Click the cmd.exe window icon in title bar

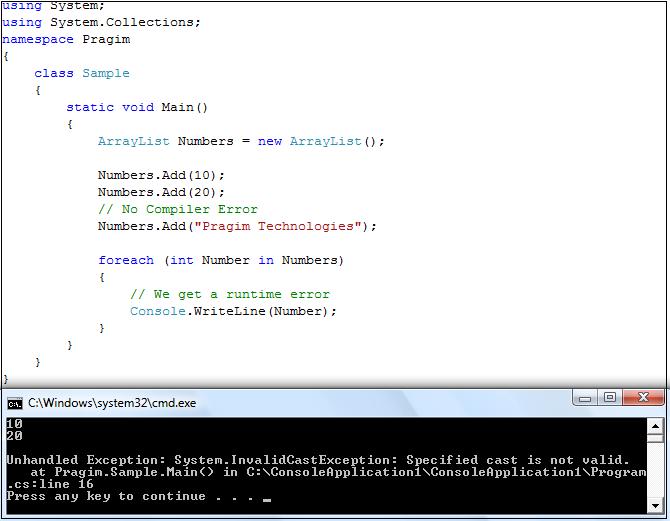click(x=15, y=403)
